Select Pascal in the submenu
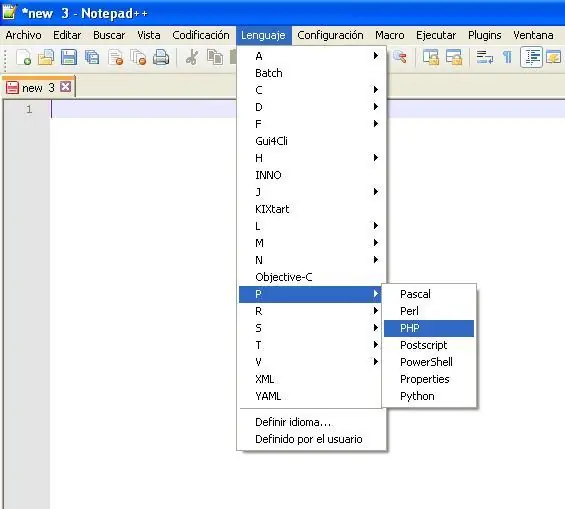Screen dimensions: 565x509 429,294
